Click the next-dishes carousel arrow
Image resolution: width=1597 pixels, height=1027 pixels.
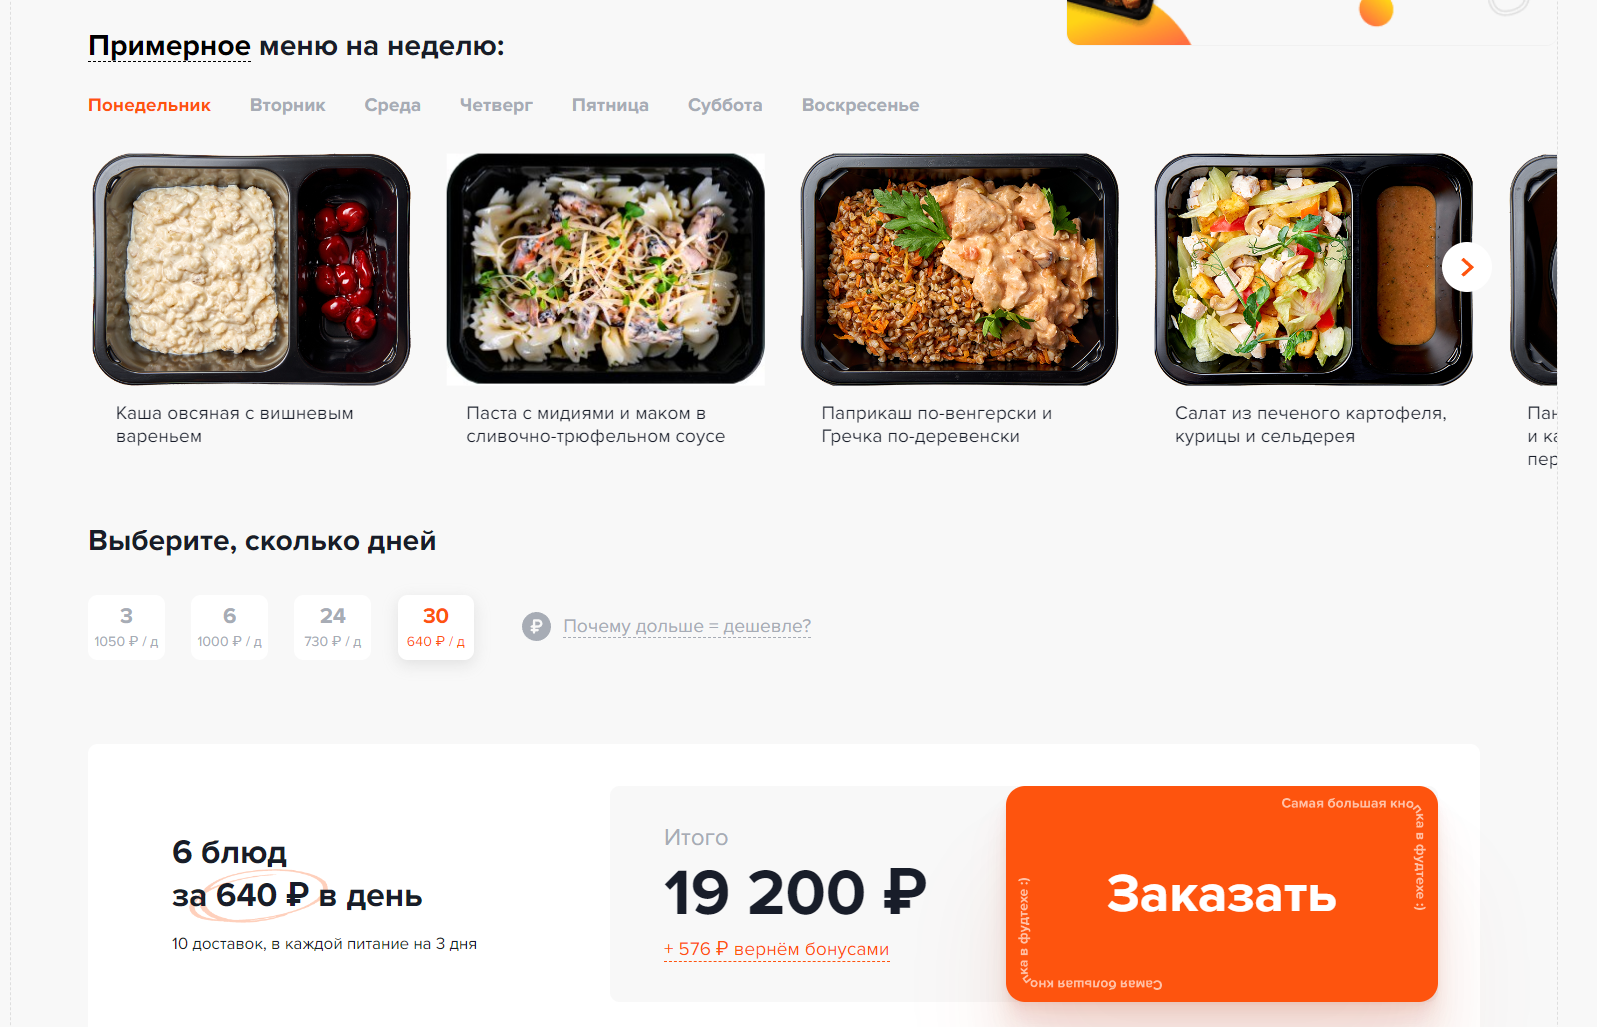[x=1466, y=267]
